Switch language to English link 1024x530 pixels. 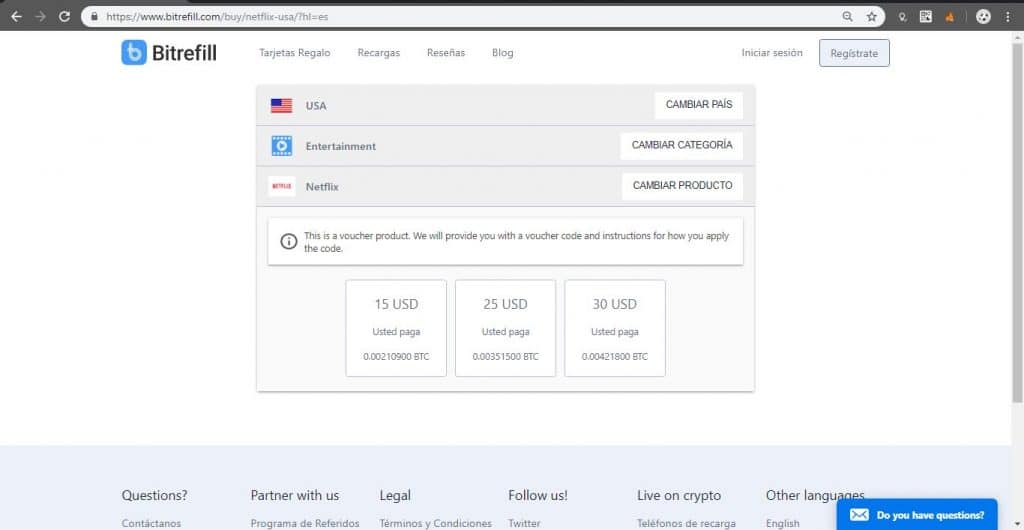coord(782,523)
